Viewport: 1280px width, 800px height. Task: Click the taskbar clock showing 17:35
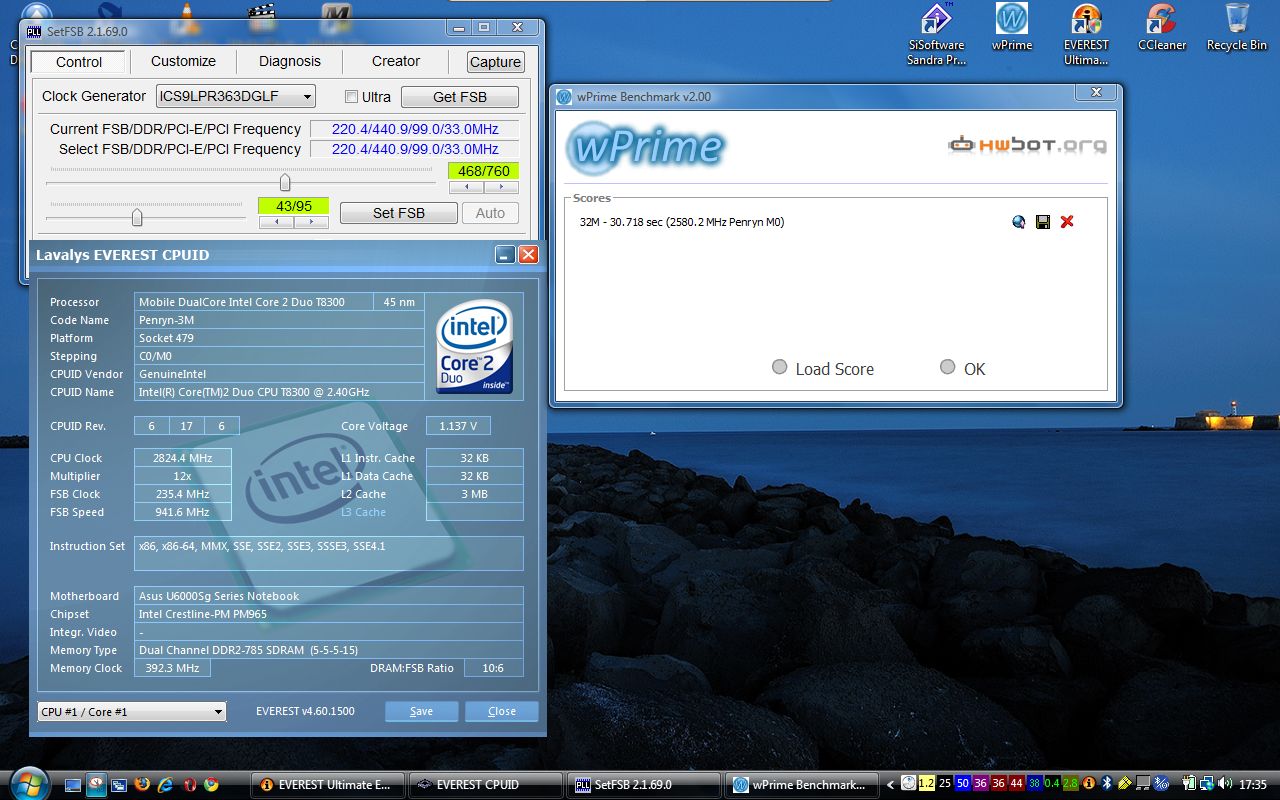coord(1253,785)
